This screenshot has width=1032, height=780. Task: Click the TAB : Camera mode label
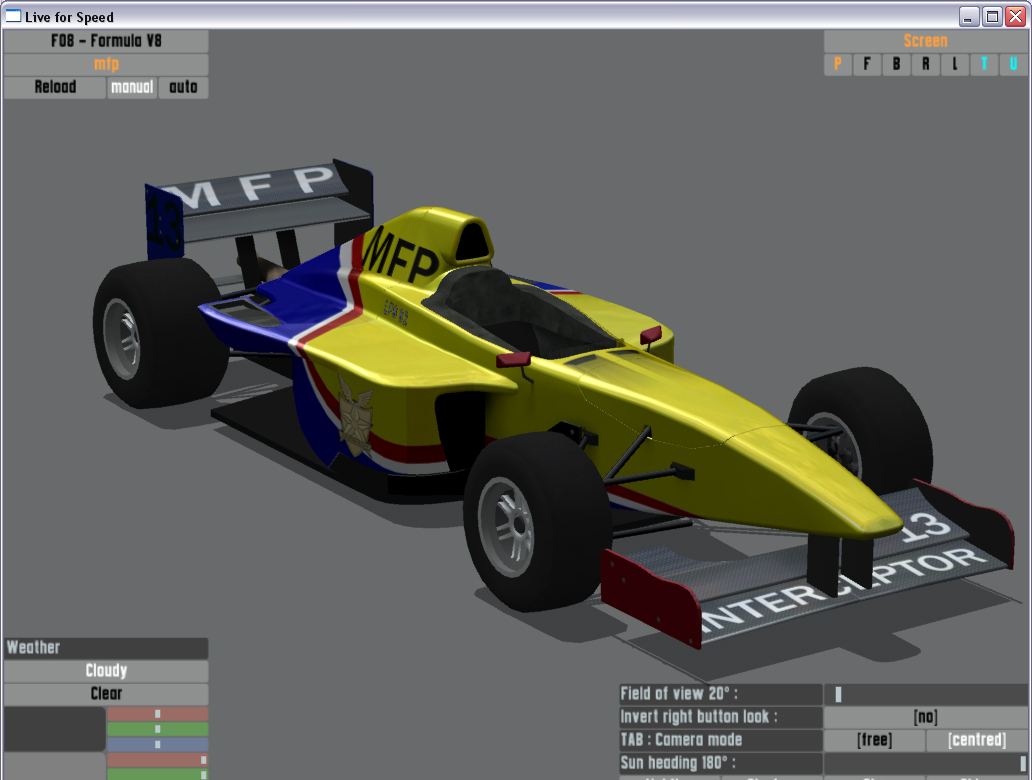click(721, 740)
